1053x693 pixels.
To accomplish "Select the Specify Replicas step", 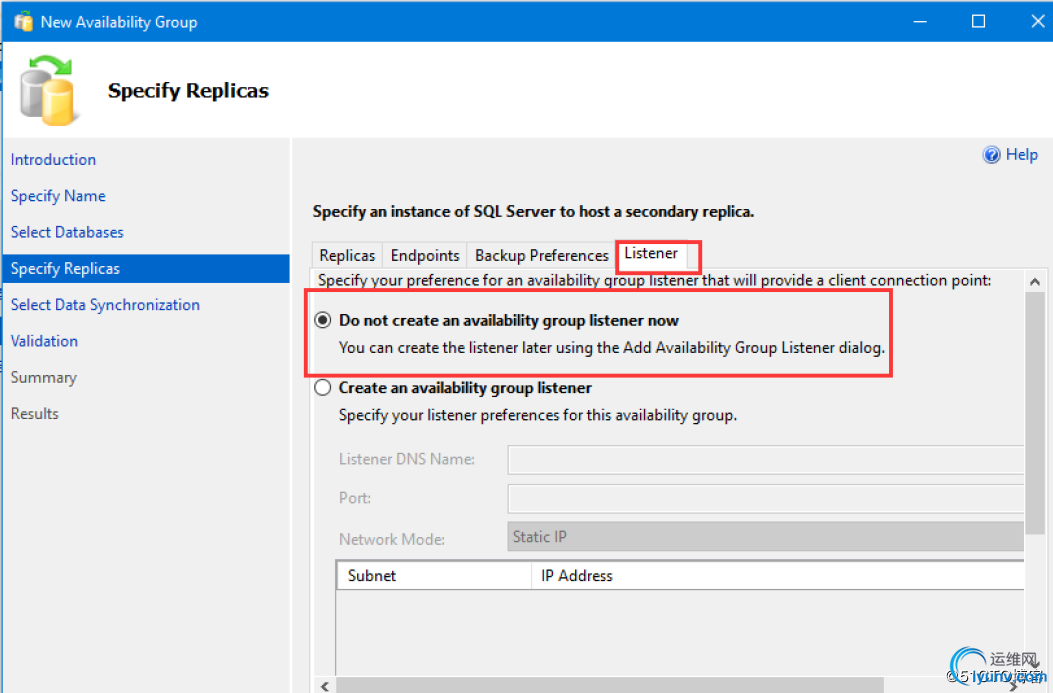I will click(146, 269).
